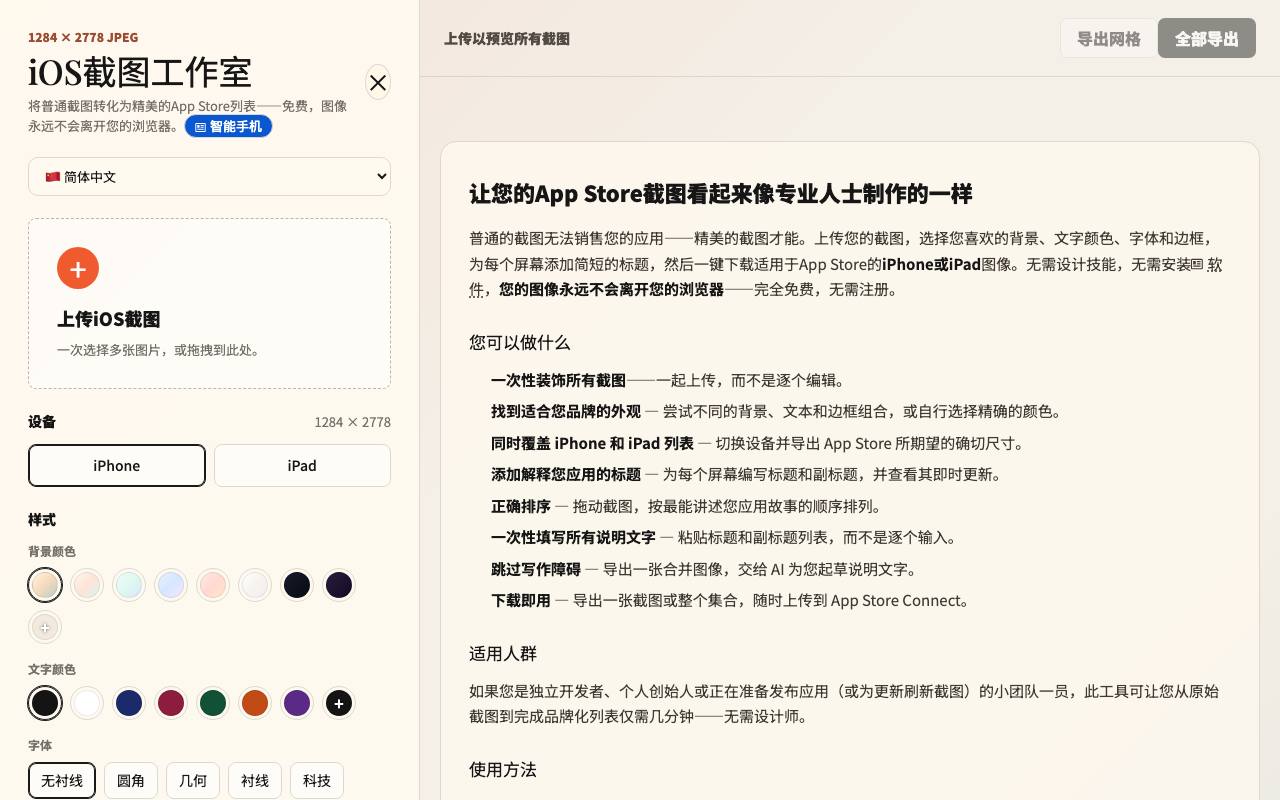The image size is (1280, 800).
Task: Click the 全部导出 button
Action: pos(1207,39)
